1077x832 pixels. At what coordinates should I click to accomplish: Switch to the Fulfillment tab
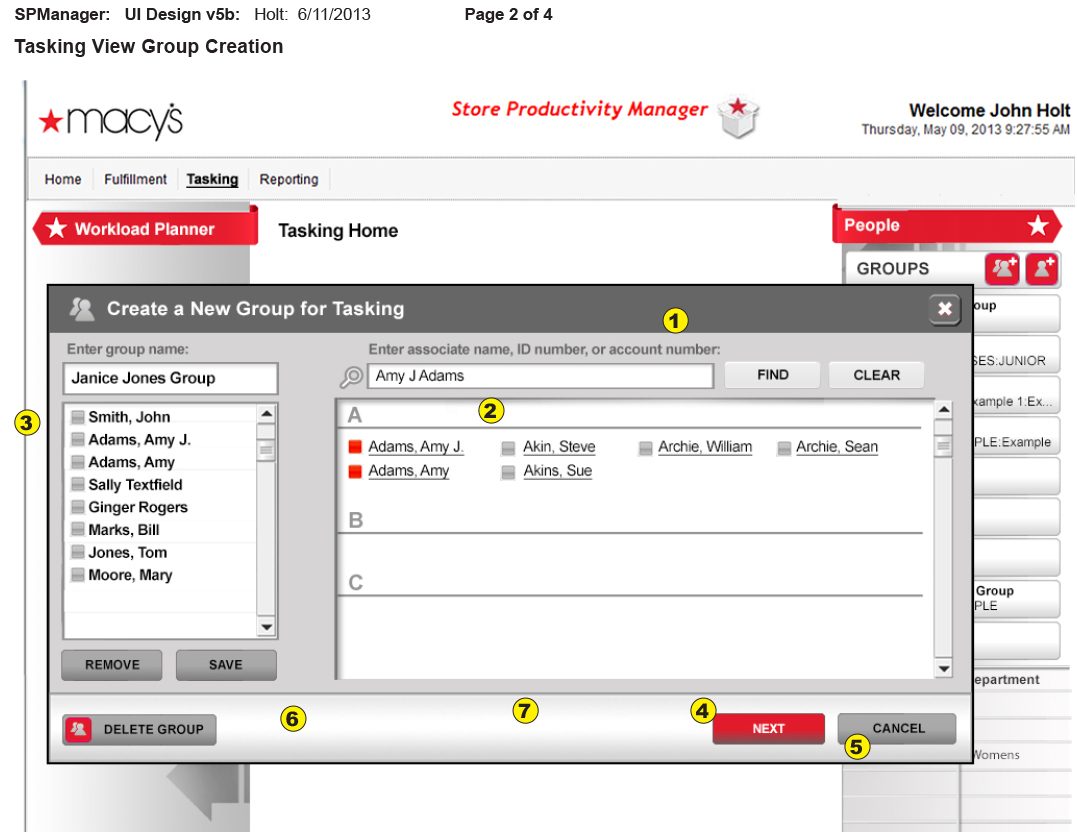135,180
